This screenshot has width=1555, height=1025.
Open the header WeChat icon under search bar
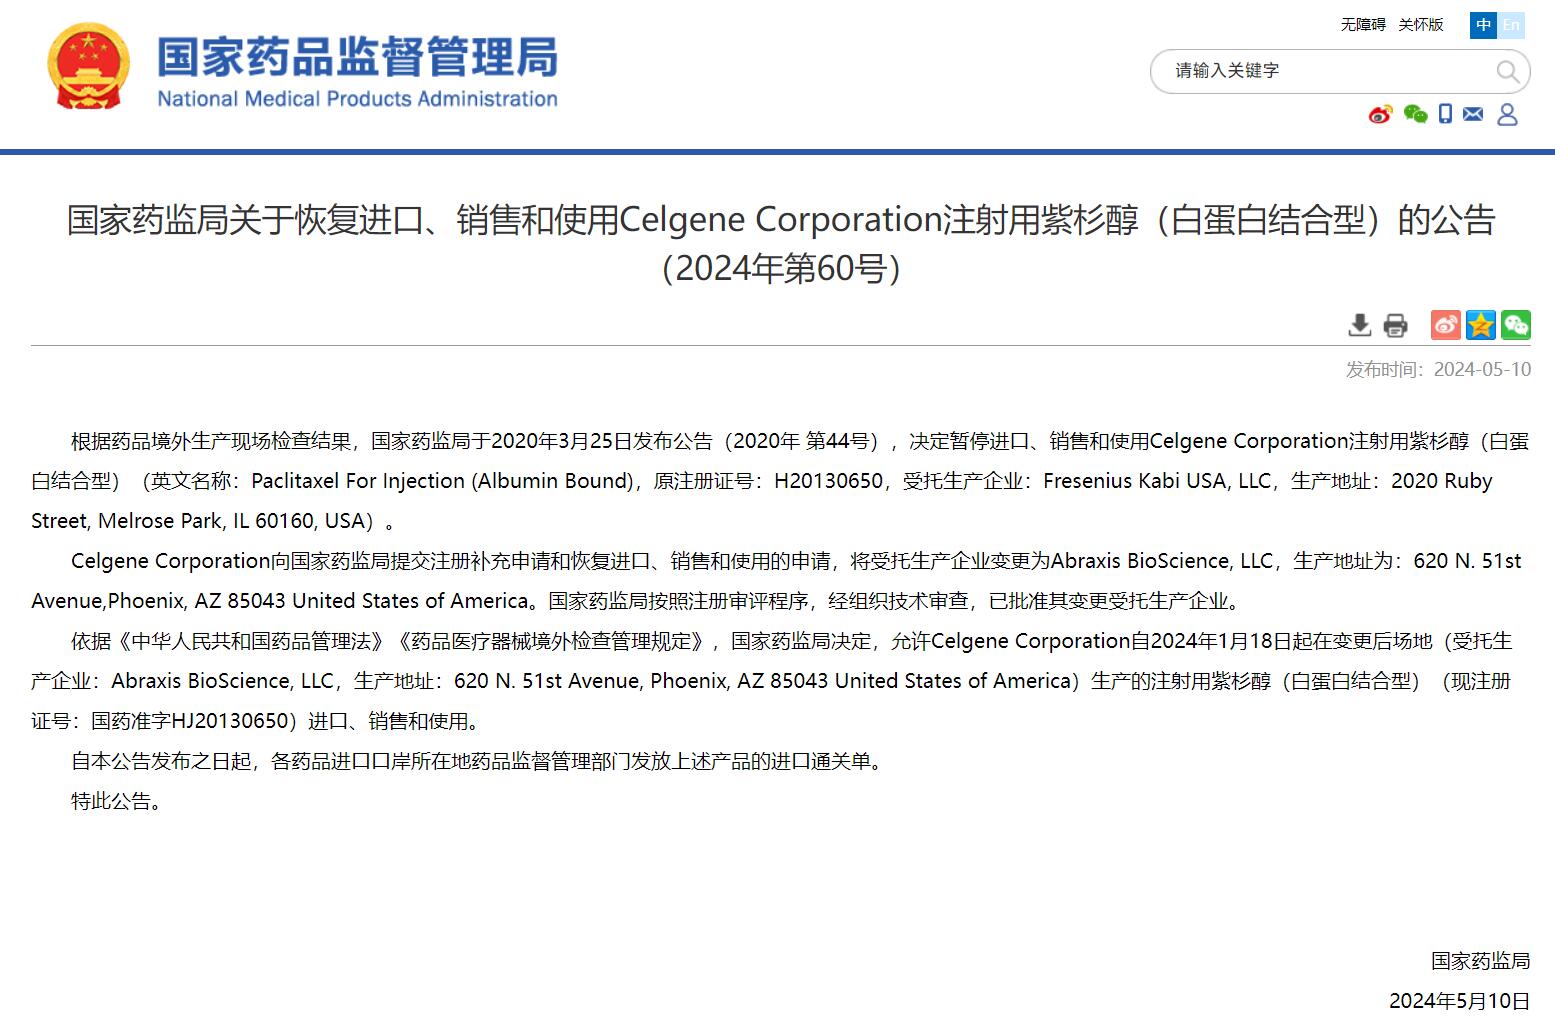coord(1415,115)
